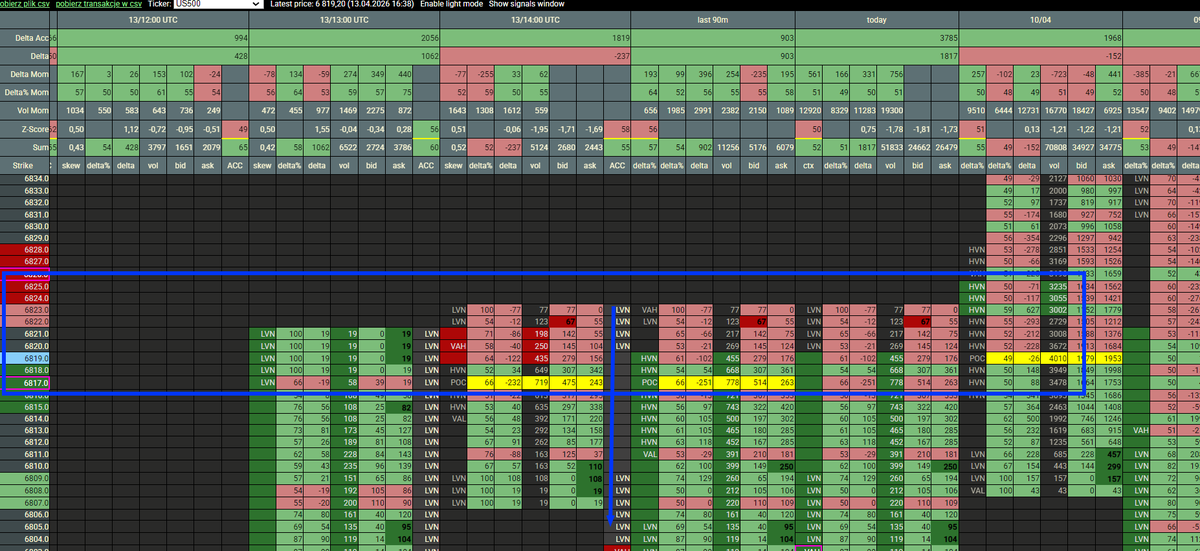
Task: Select strike row 6807.0
Action: tap(24, 502)
